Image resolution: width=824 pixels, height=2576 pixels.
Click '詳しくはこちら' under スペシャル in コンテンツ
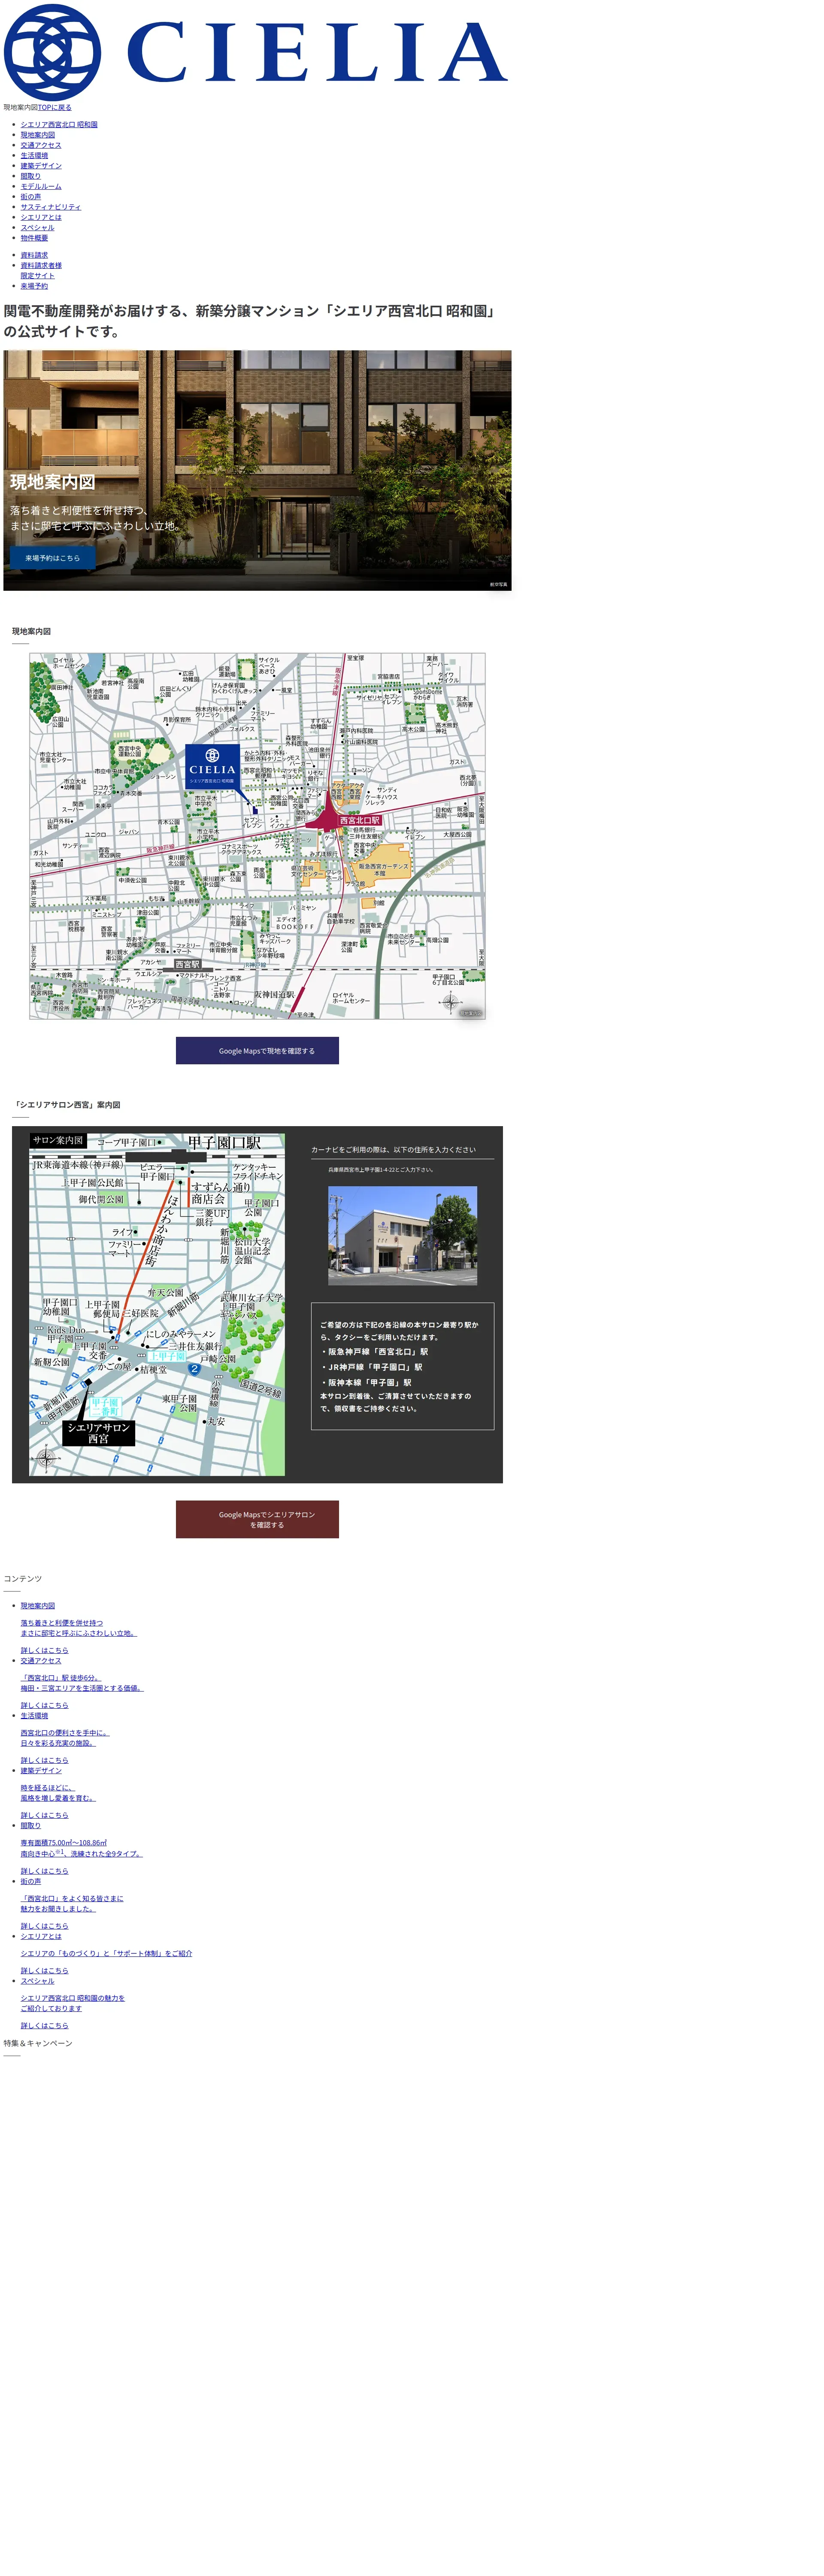tap(45, 2025)
